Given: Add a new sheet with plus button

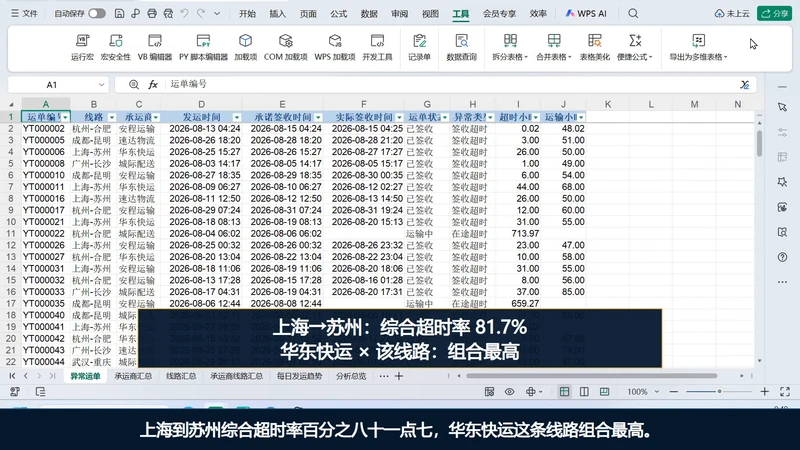Looking at the screenshot, I should (399, 376).
